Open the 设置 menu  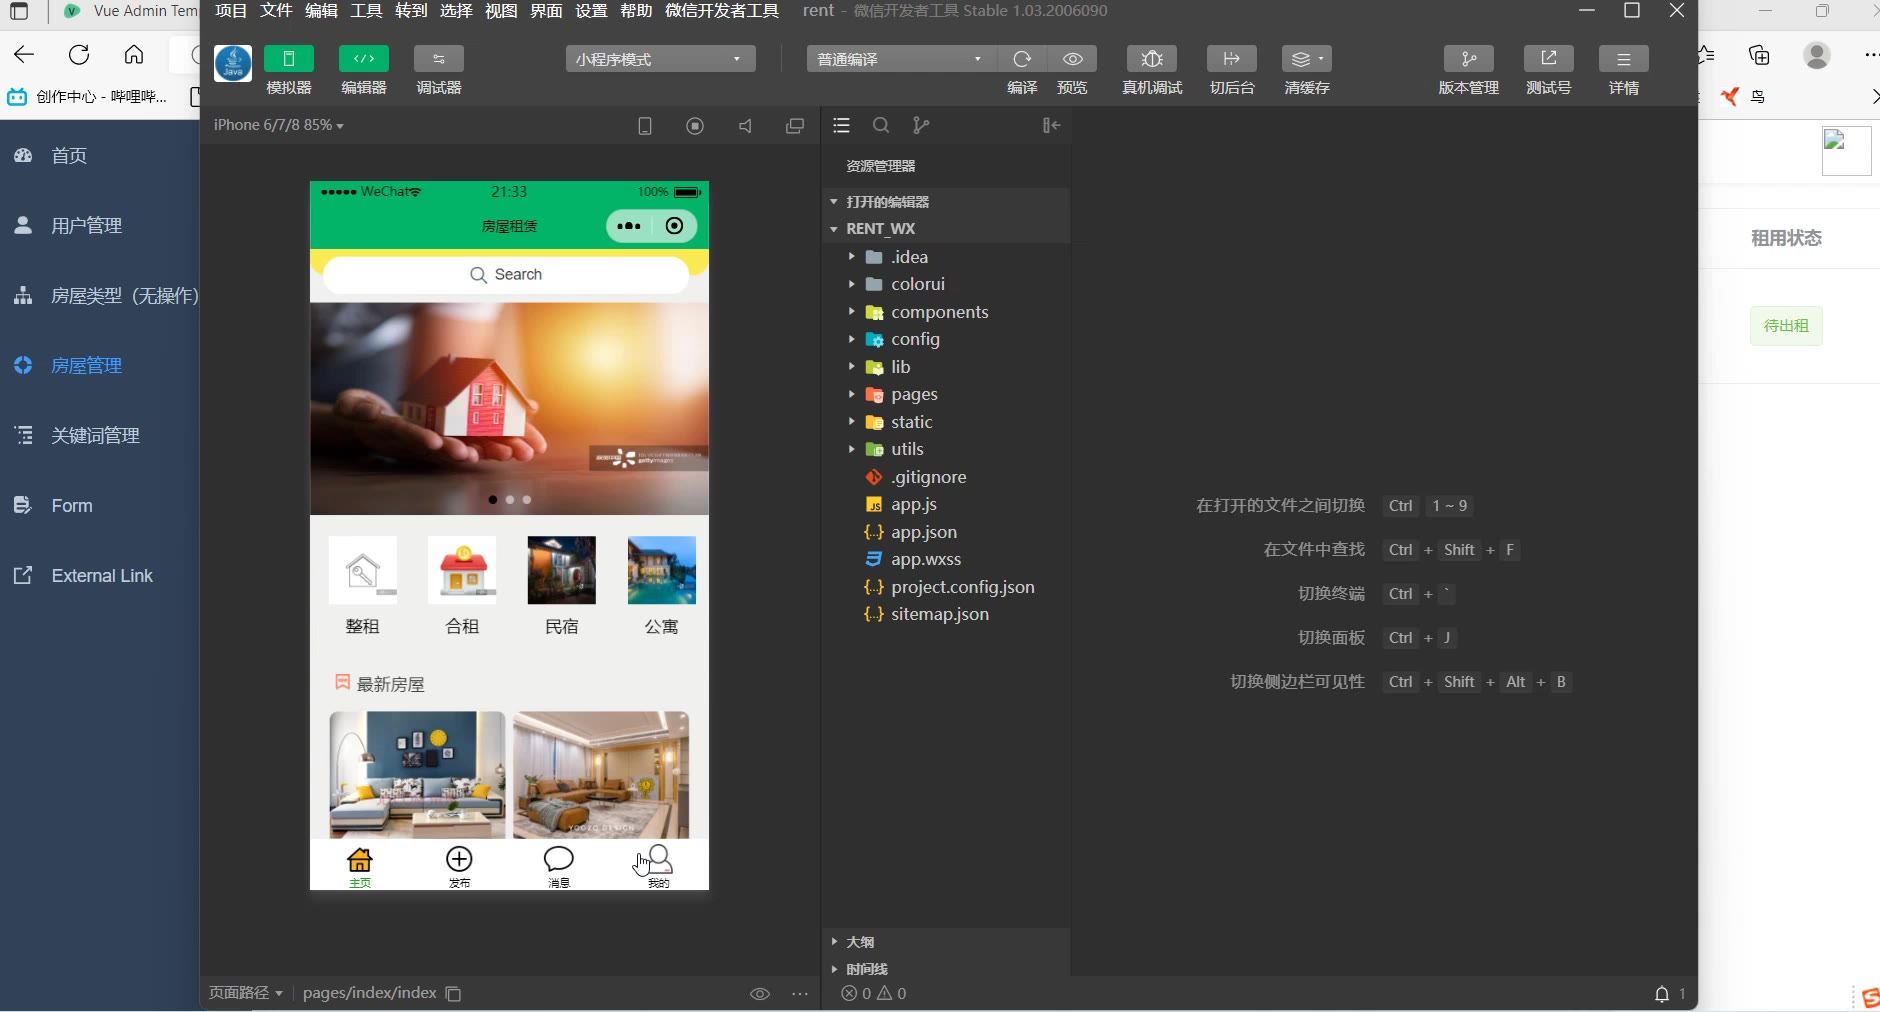tap(591, 11)
